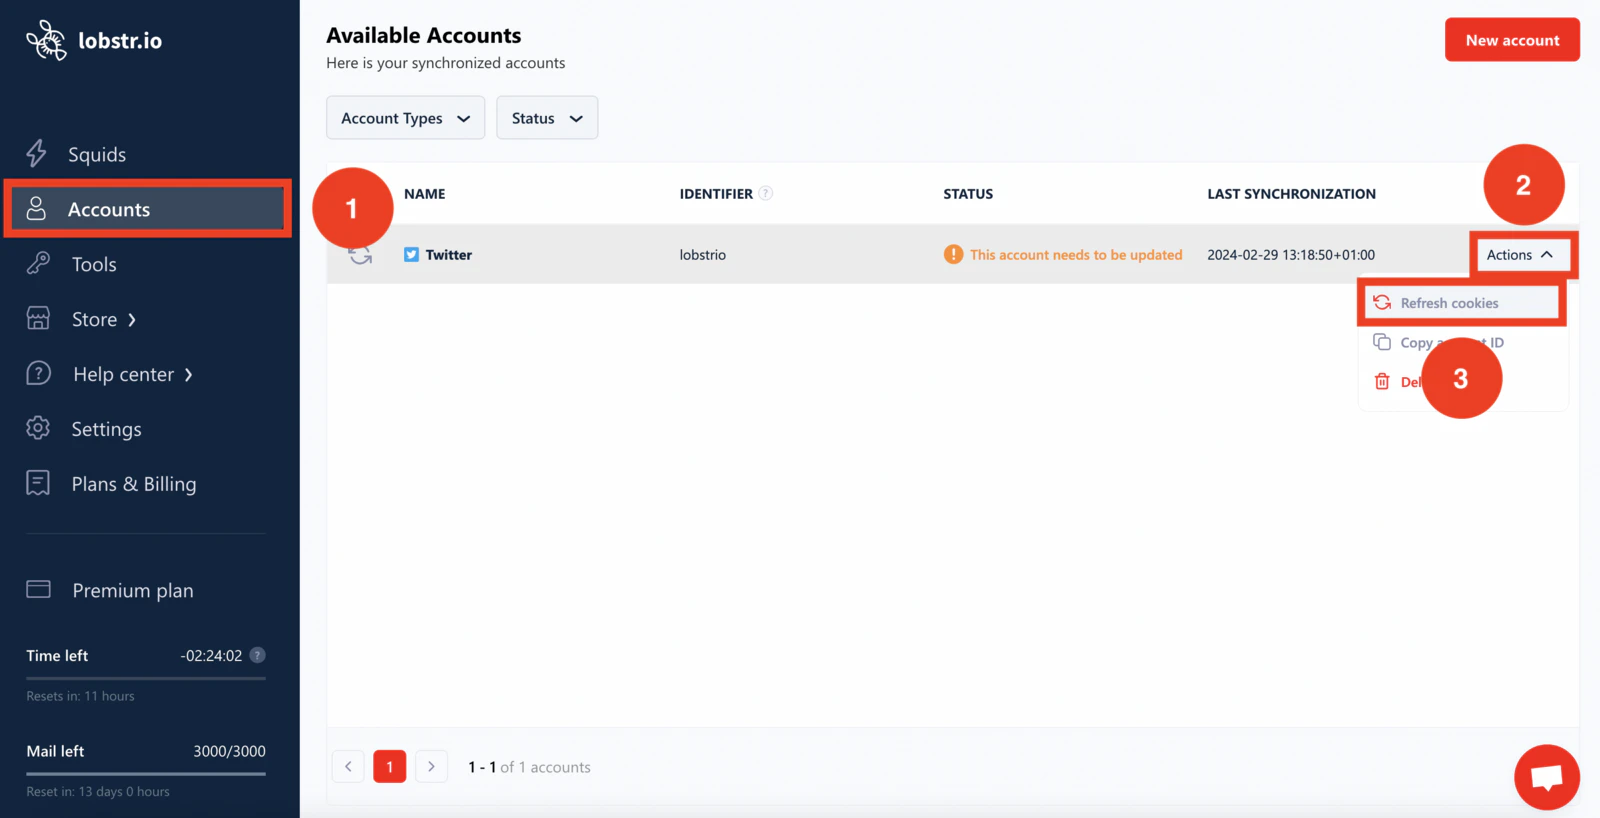1600x818 pixels.
Task: Click the sync icon beside Twitter row
Action: (360, 256)
